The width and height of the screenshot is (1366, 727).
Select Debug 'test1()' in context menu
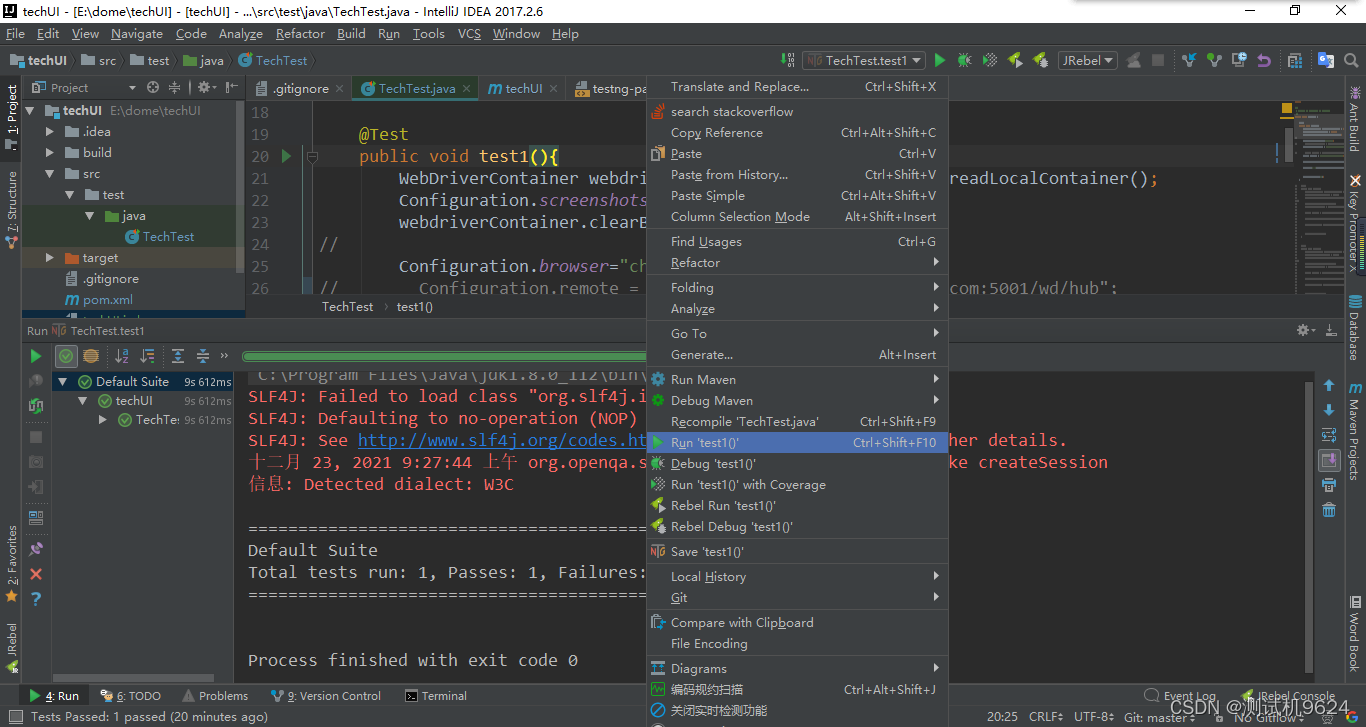pyautogui.click(x=797, y=464)
